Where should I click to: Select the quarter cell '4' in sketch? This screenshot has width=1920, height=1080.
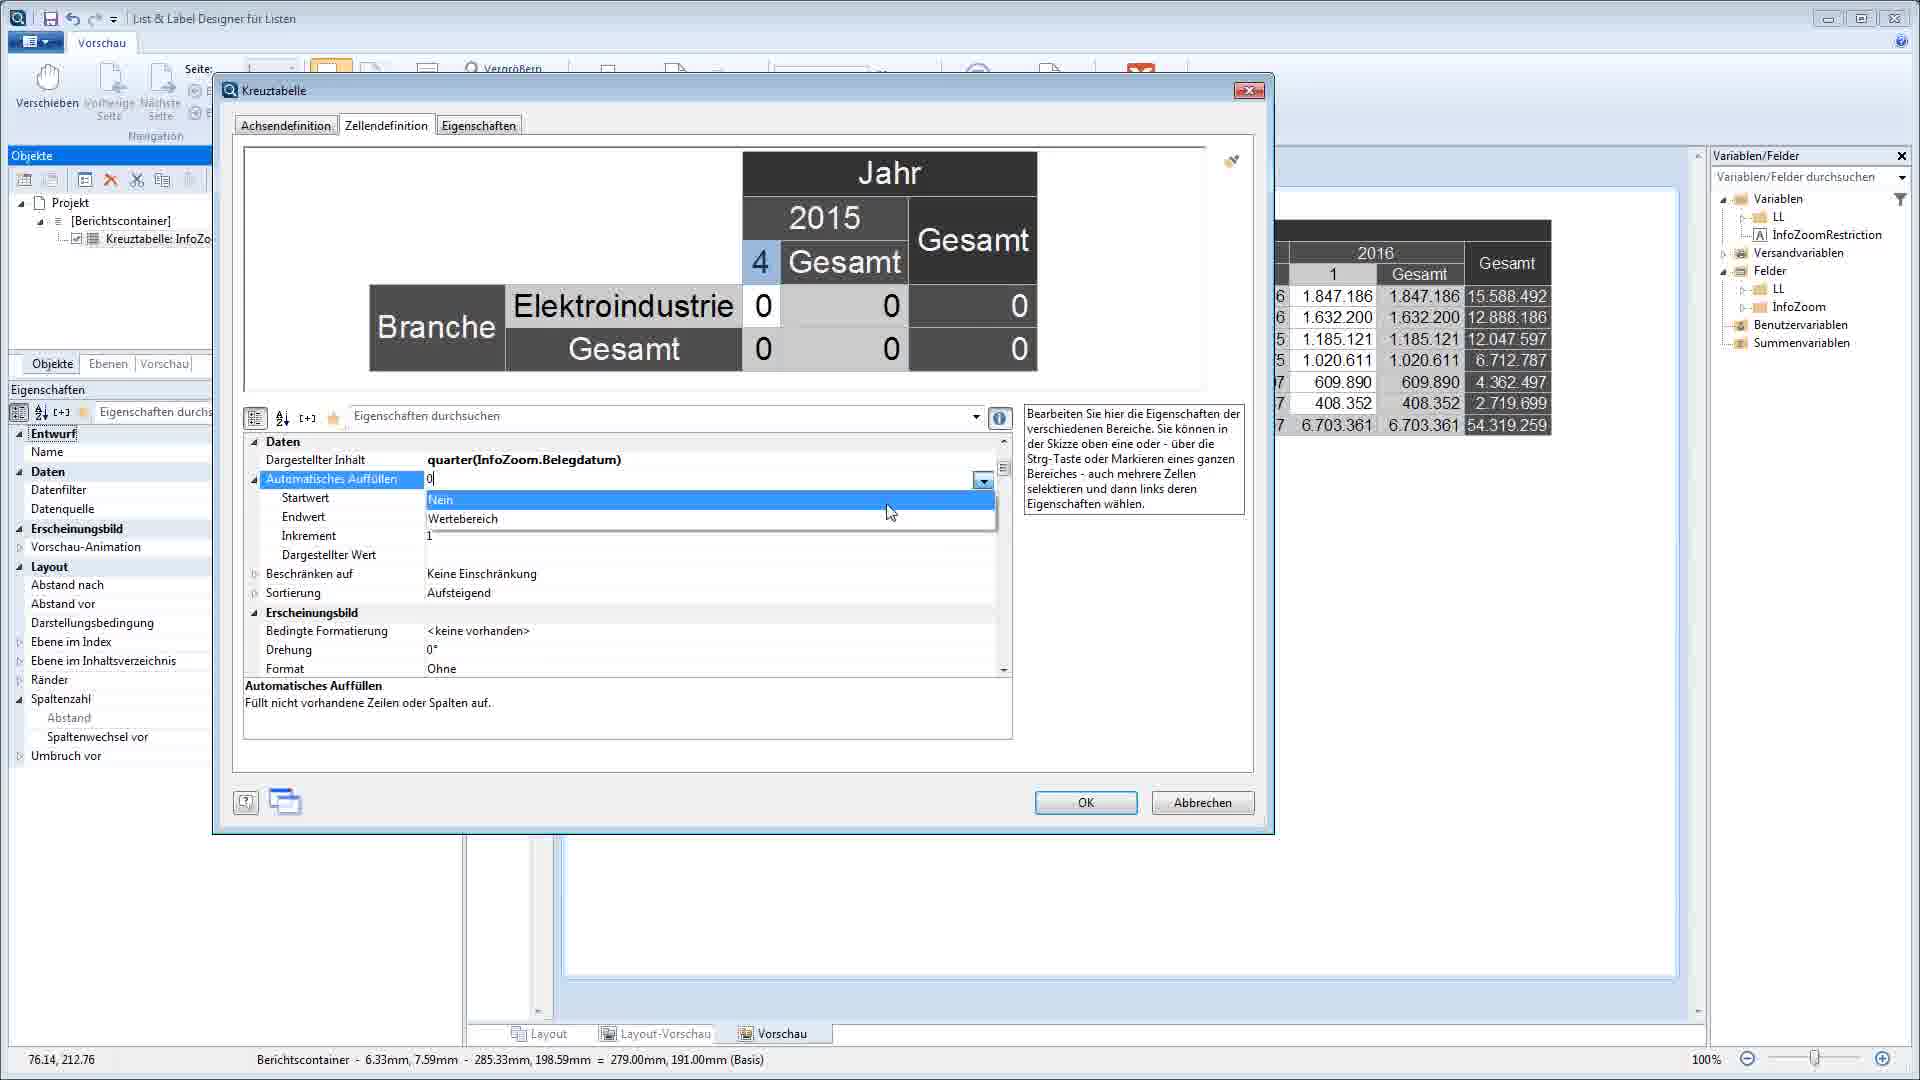point(760,262)
